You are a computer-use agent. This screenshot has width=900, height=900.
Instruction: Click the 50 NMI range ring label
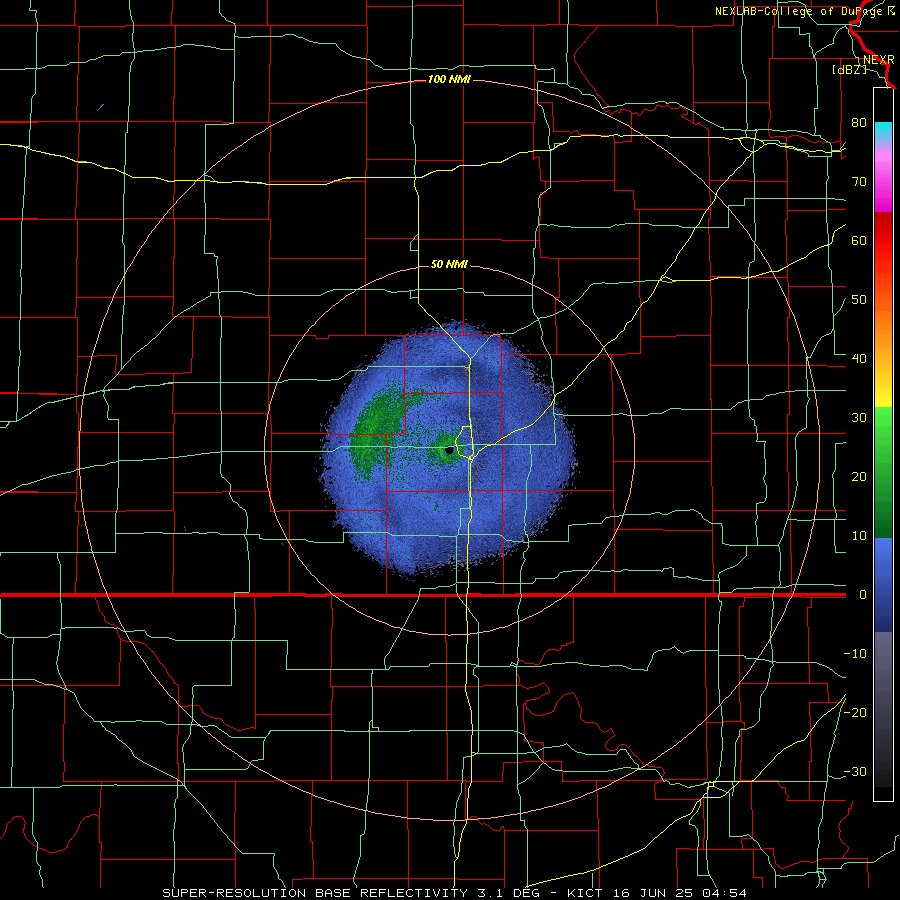click(x=449, y=264)
